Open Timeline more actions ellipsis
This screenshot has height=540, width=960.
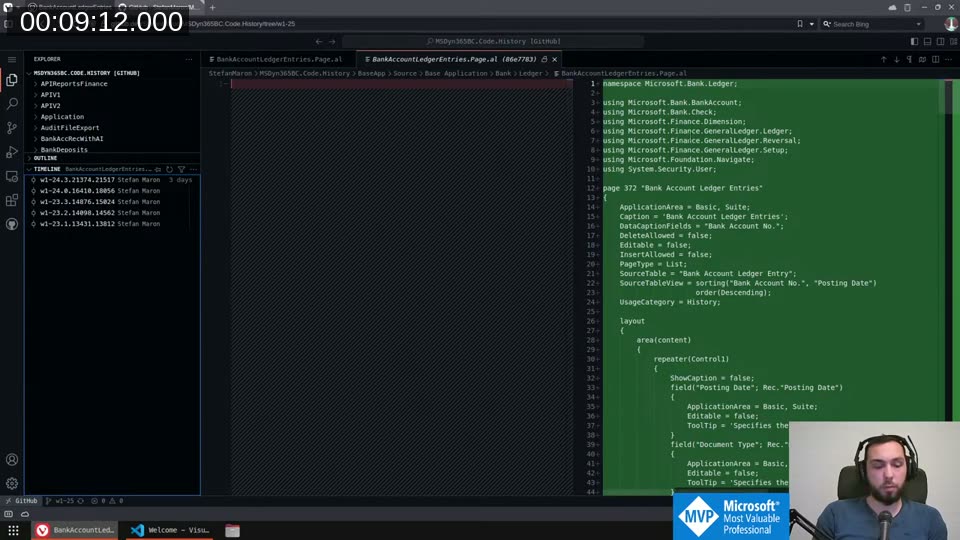pyautogui.click(x=193, y=169)
